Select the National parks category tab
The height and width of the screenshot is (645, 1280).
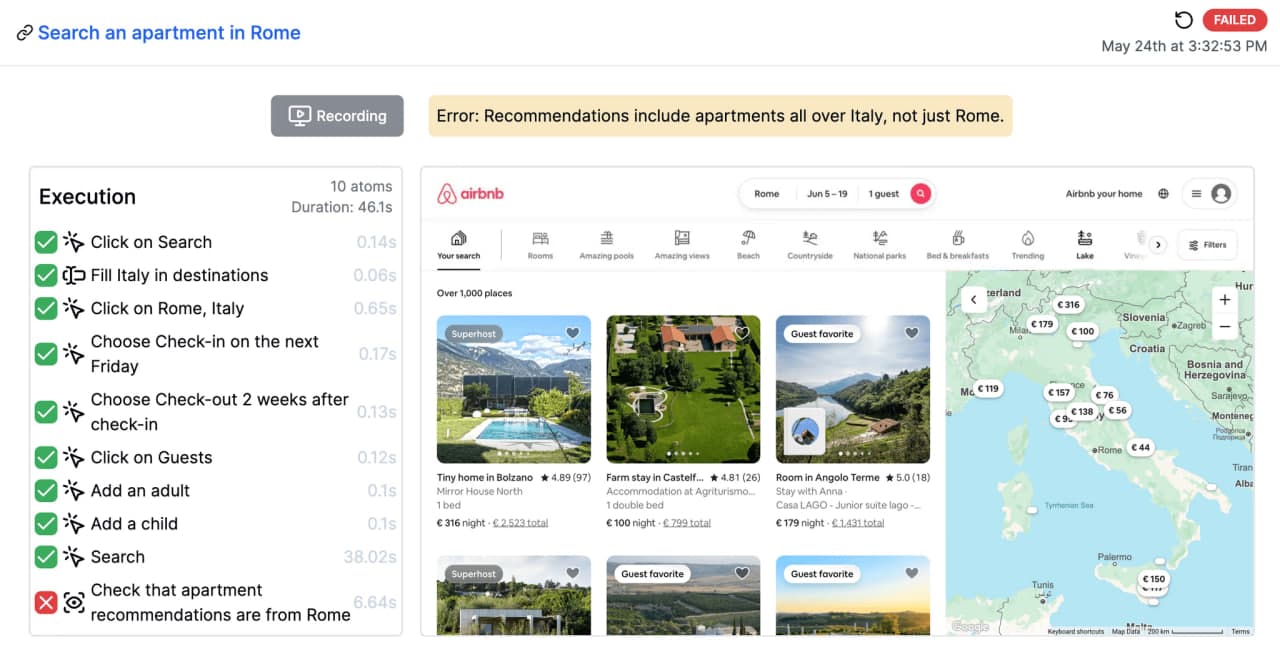point(880,245)
